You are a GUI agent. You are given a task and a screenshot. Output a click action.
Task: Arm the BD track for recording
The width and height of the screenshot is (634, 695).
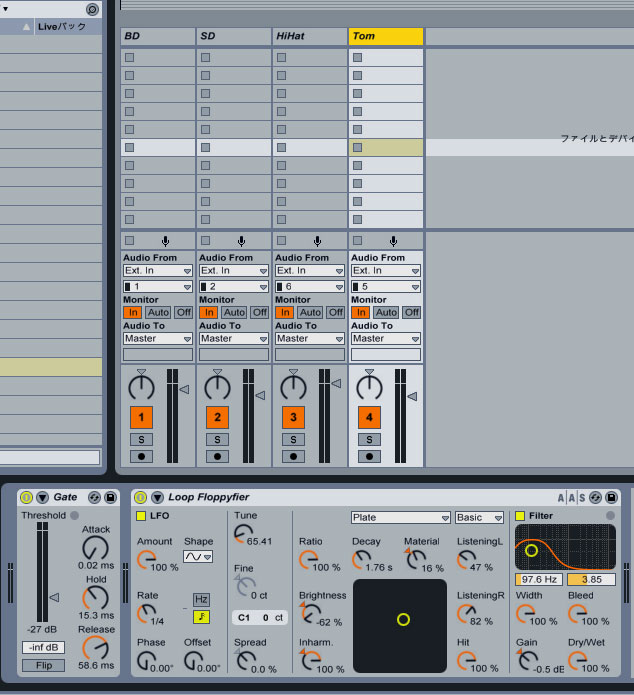141,457
